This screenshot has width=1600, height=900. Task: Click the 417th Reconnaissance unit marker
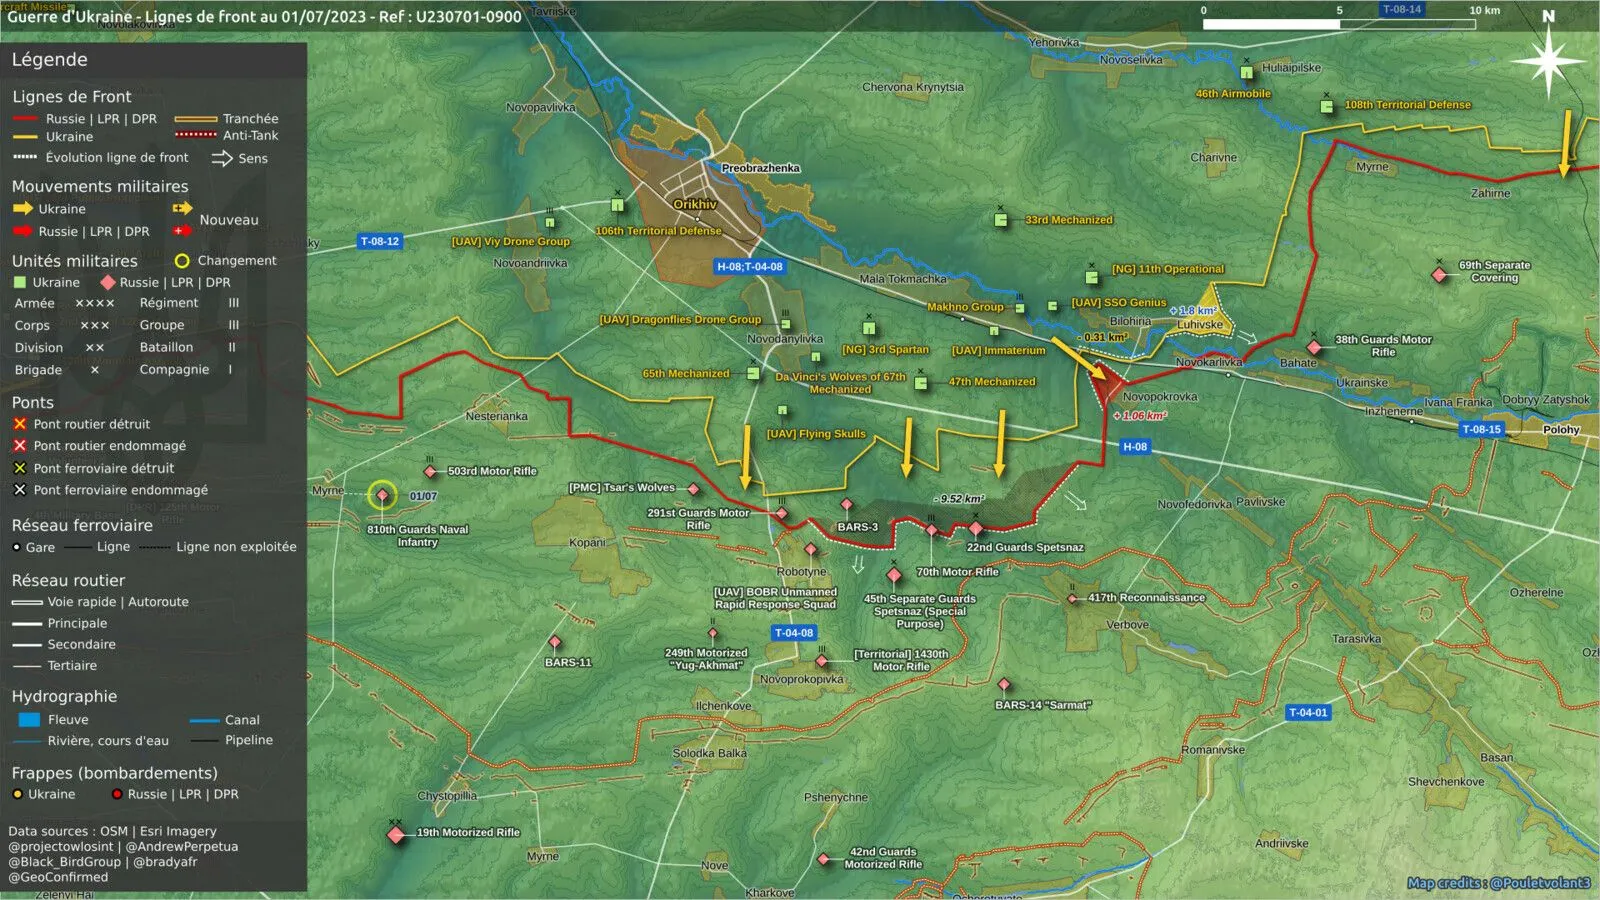click(x=1072, y=599)
